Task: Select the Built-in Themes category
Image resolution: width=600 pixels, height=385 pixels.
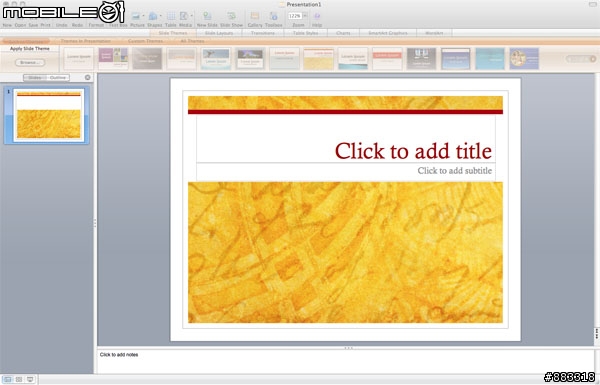Action: pos(25,41)
